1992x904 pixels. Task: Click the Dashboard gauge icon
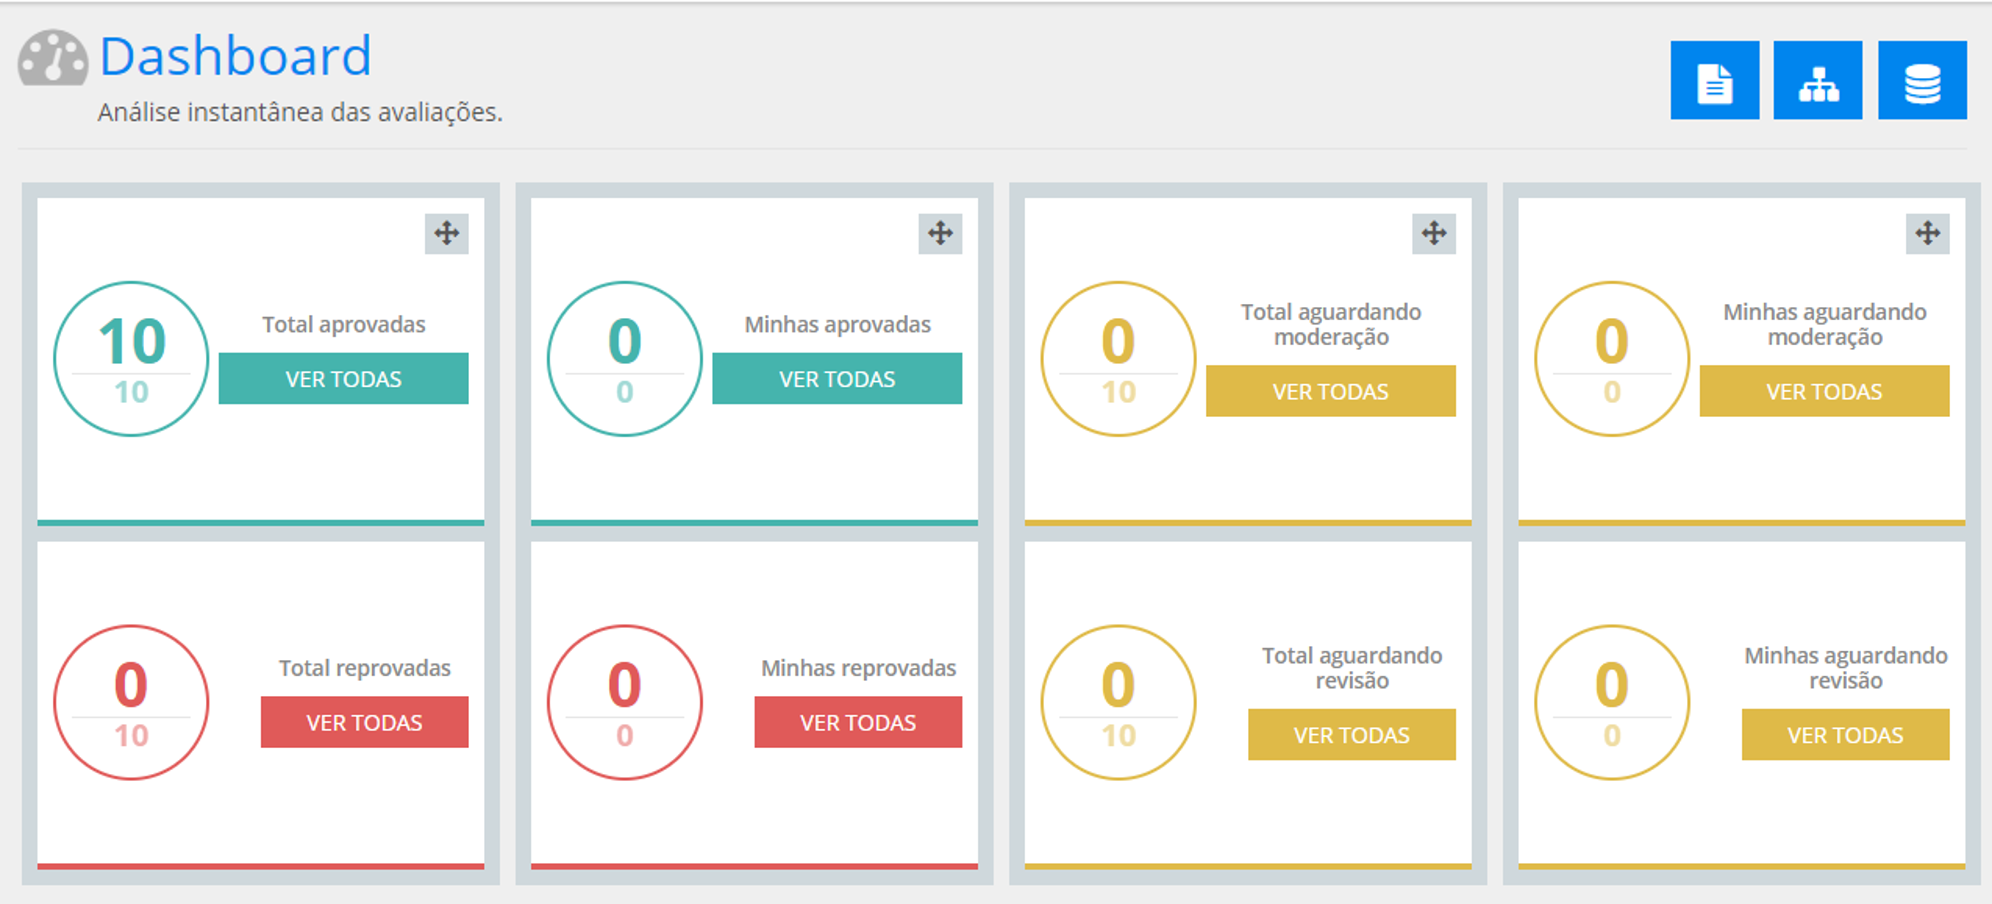coord(53,58)
